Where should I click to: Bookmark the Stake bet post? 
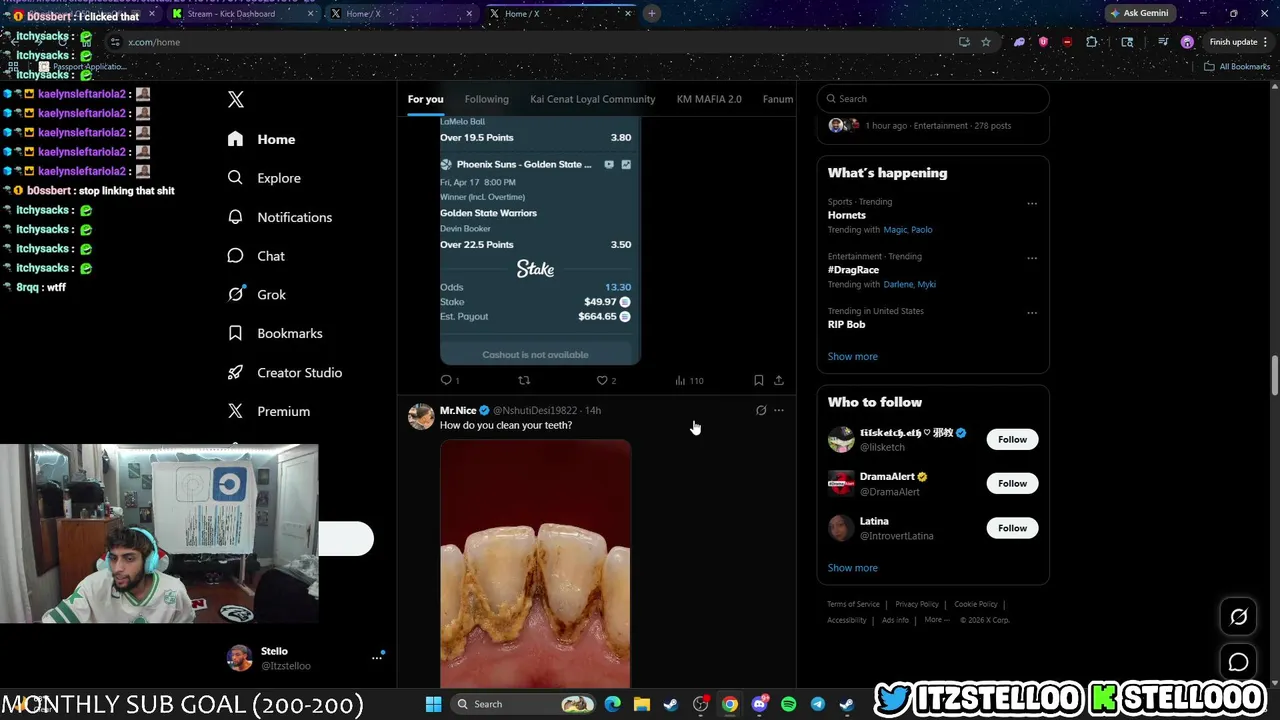(x=758, y=380)
